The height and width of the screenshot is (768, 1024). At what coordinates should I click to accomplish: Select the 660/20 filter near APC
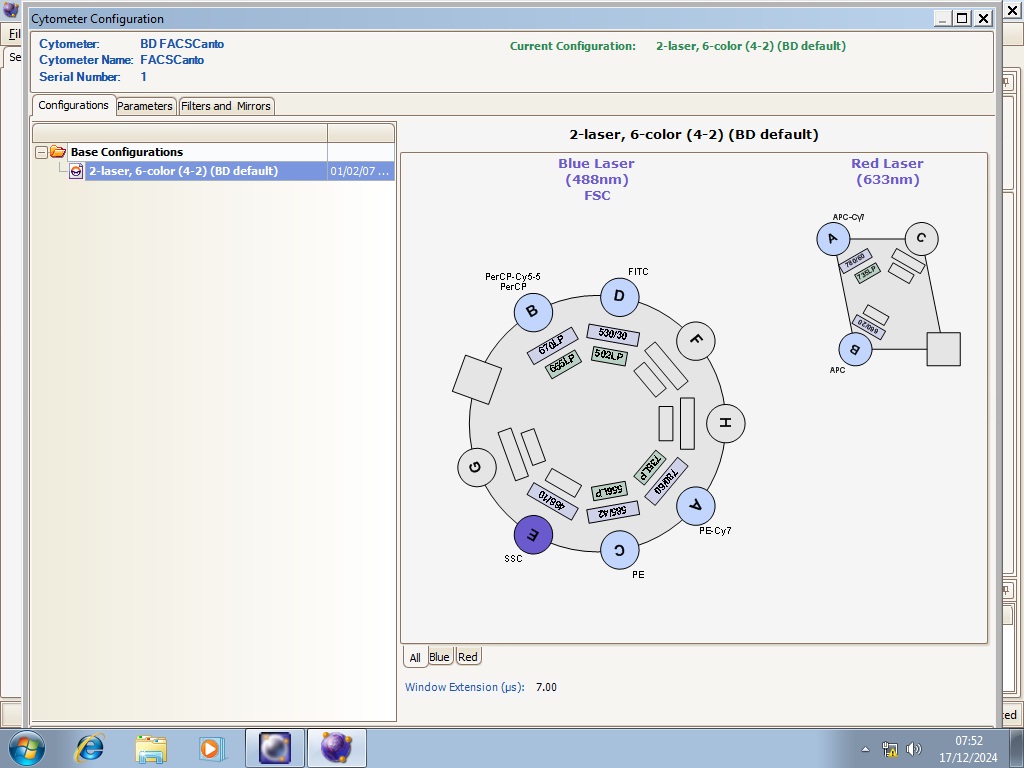[869, 327]
